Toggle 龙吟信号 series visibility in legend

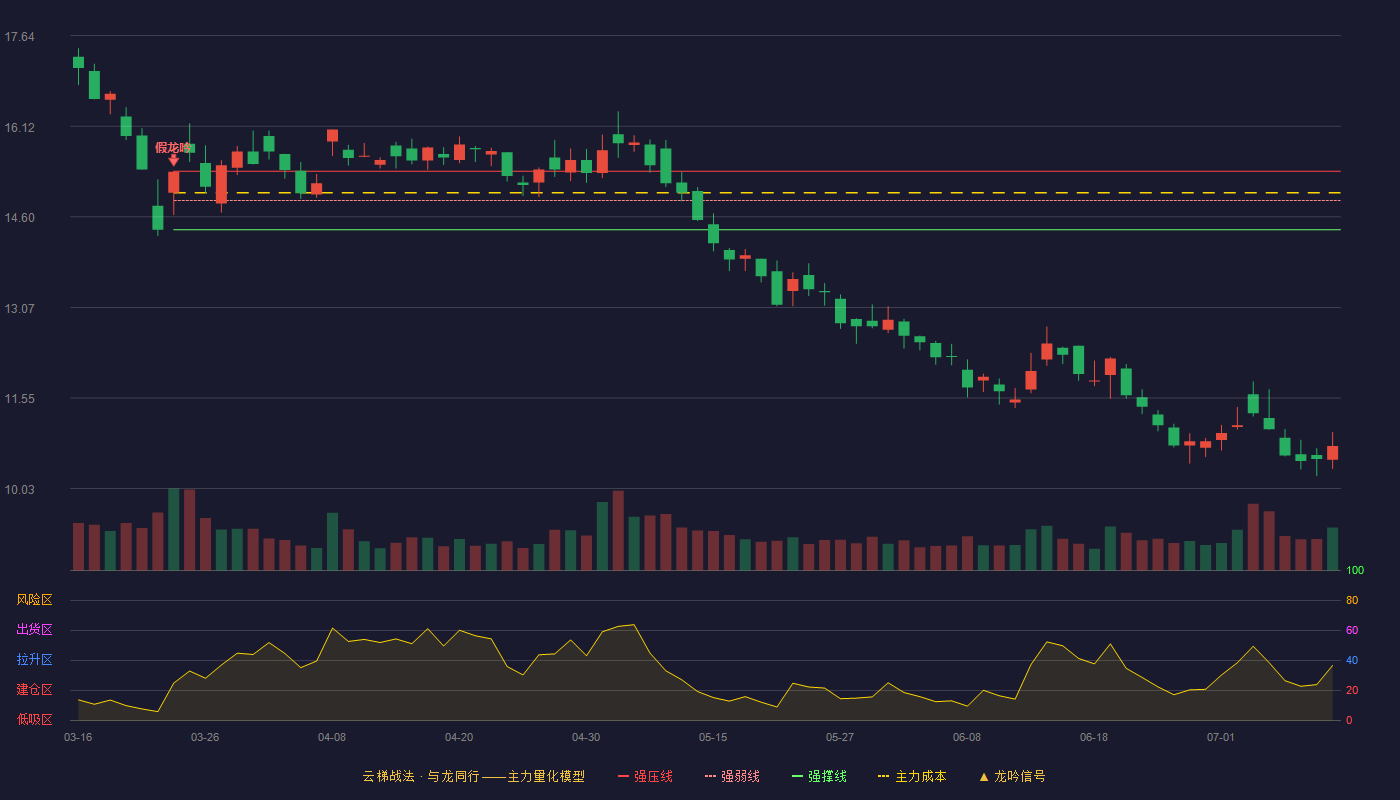click(x=1020, y=777)
